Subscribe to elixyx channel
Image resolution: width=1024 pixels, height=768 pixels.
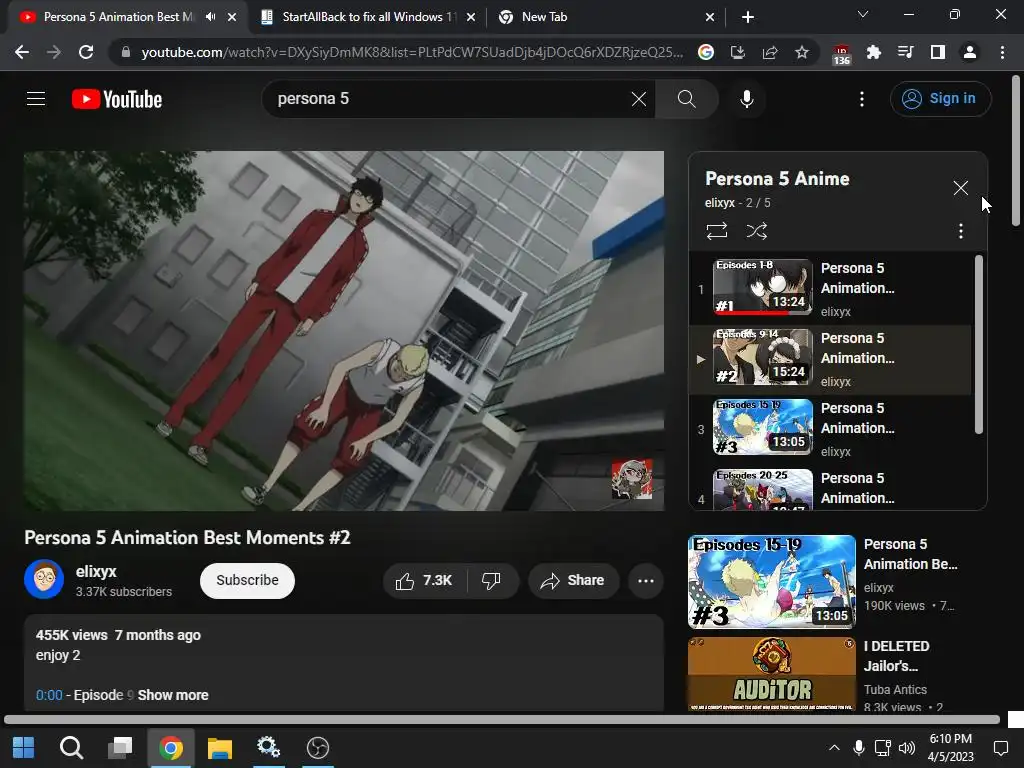coord(247,581)
